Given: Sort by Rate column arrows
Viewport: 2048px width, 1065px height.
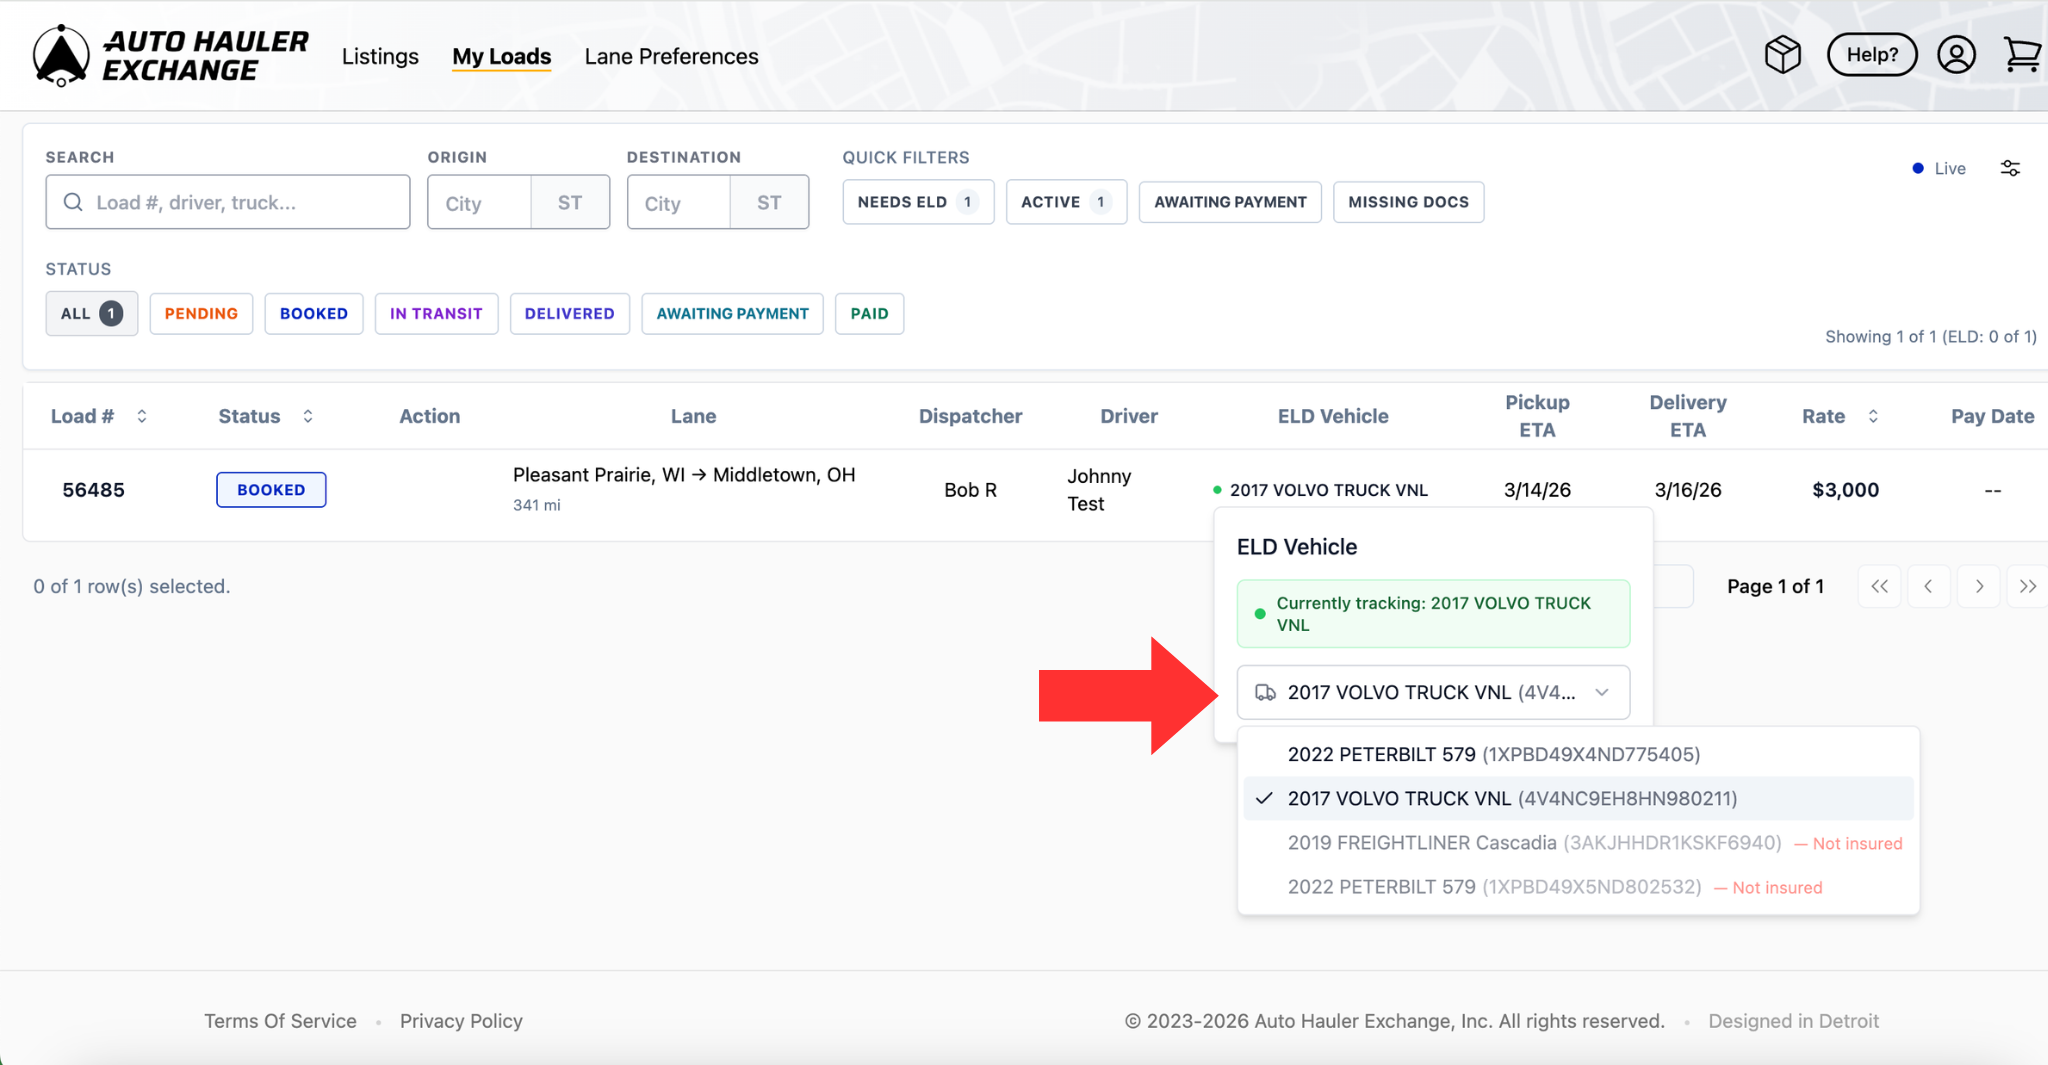Looking at the screenshot, I should pyautogui.click(x=1873, y=416).
